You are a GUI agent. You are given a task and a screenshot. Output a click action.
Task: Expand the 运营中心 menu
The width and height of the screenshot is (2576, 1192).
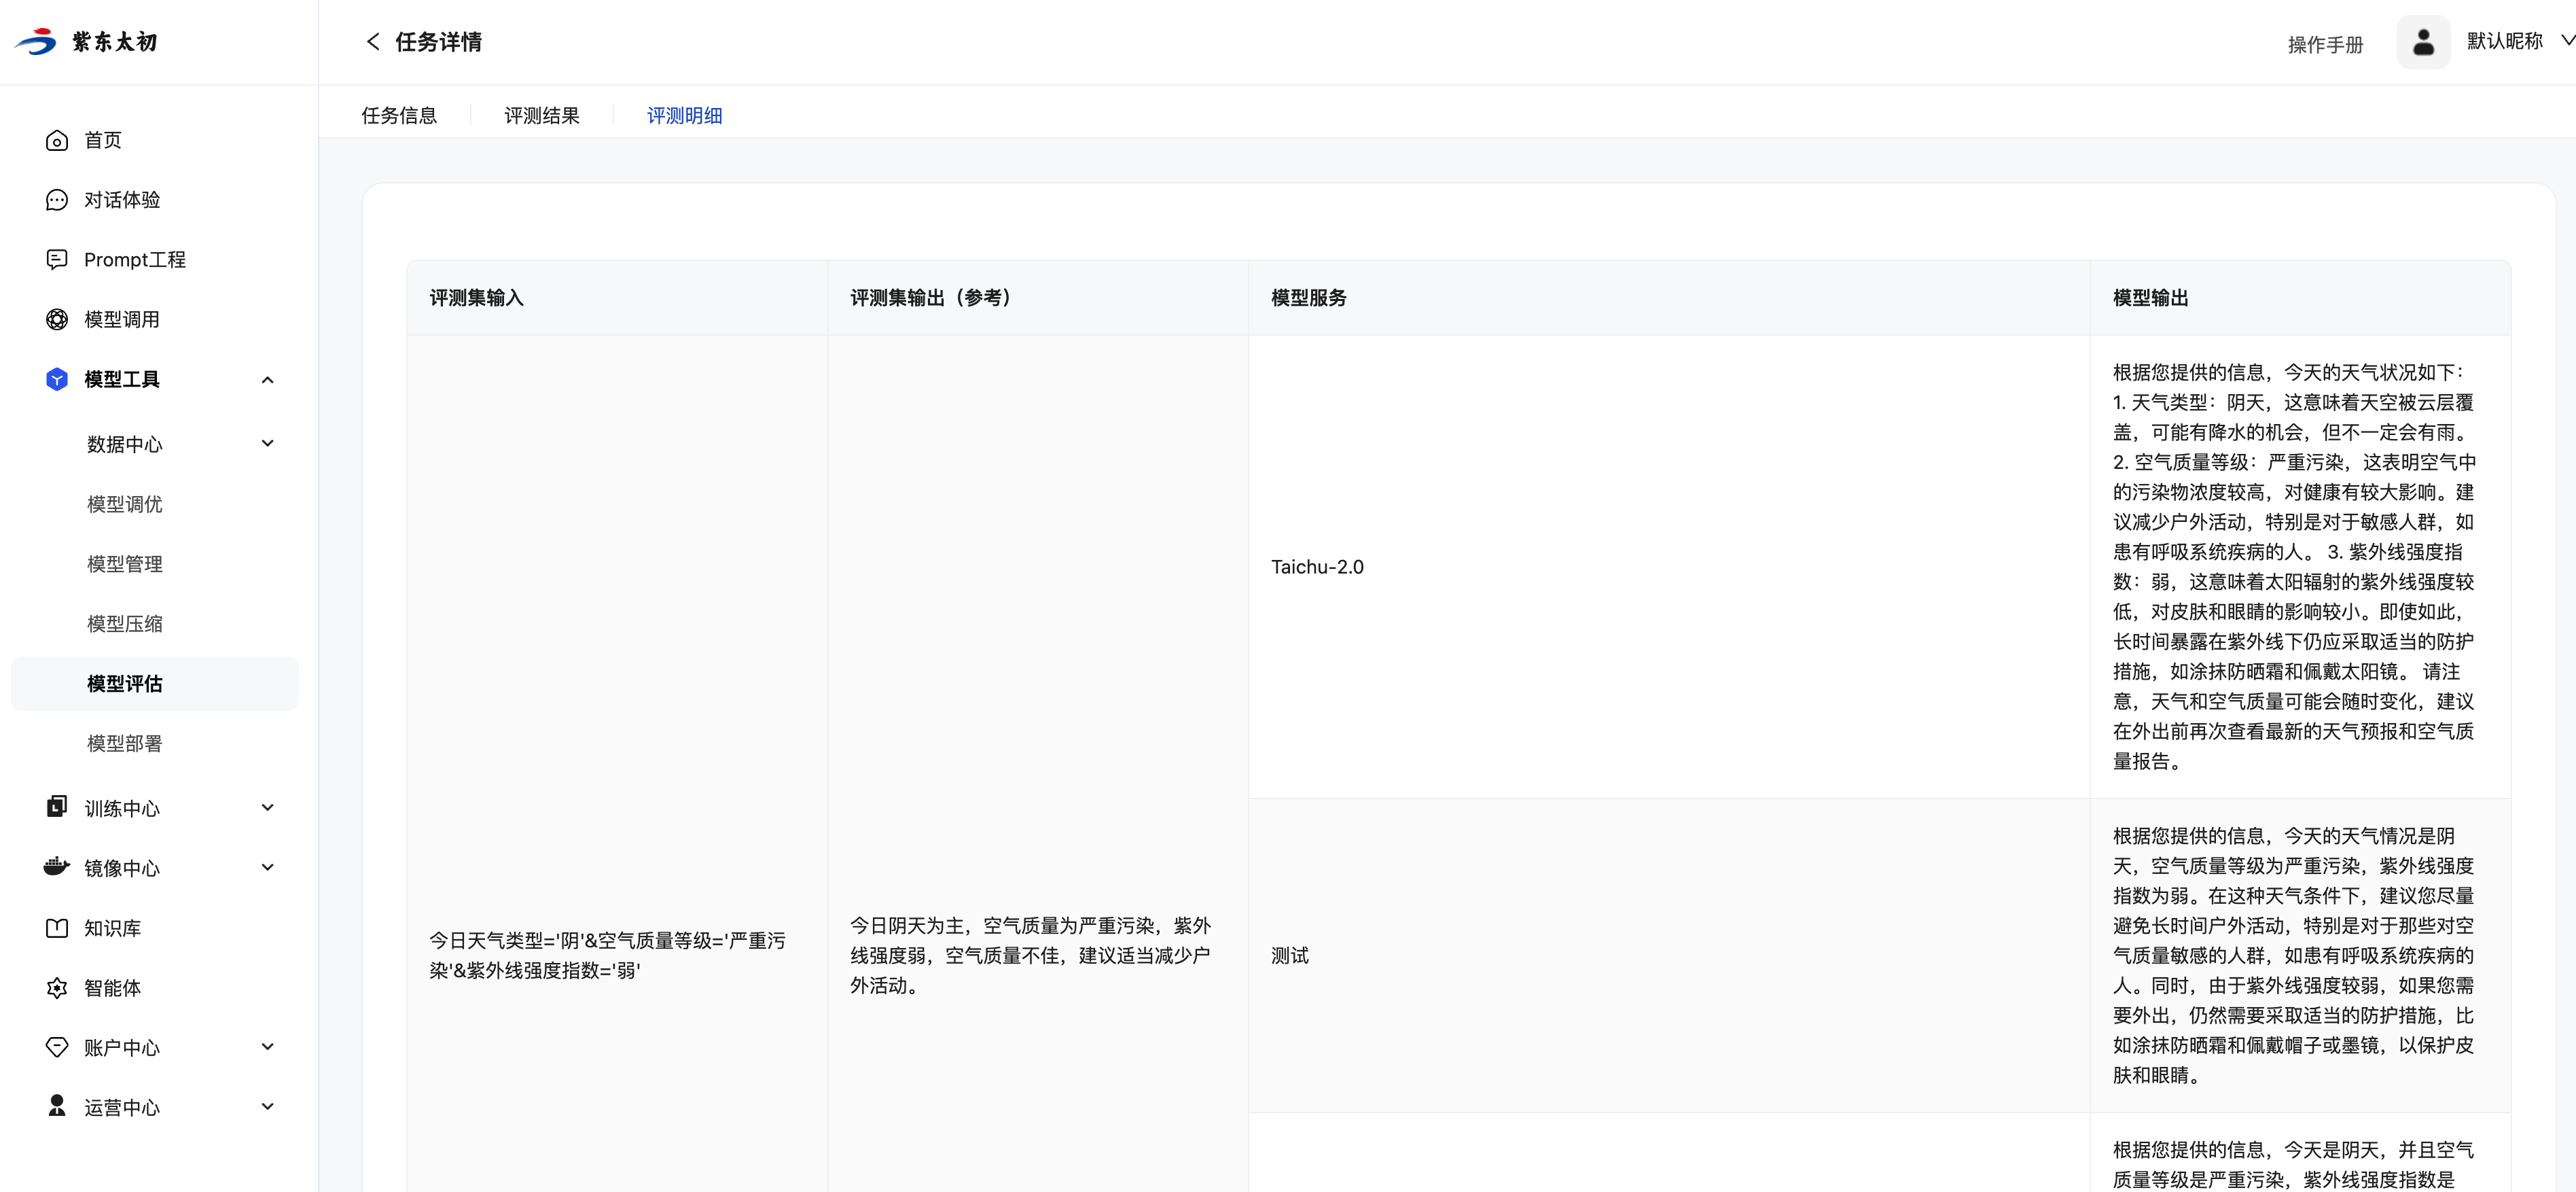tap(267, 1107)
